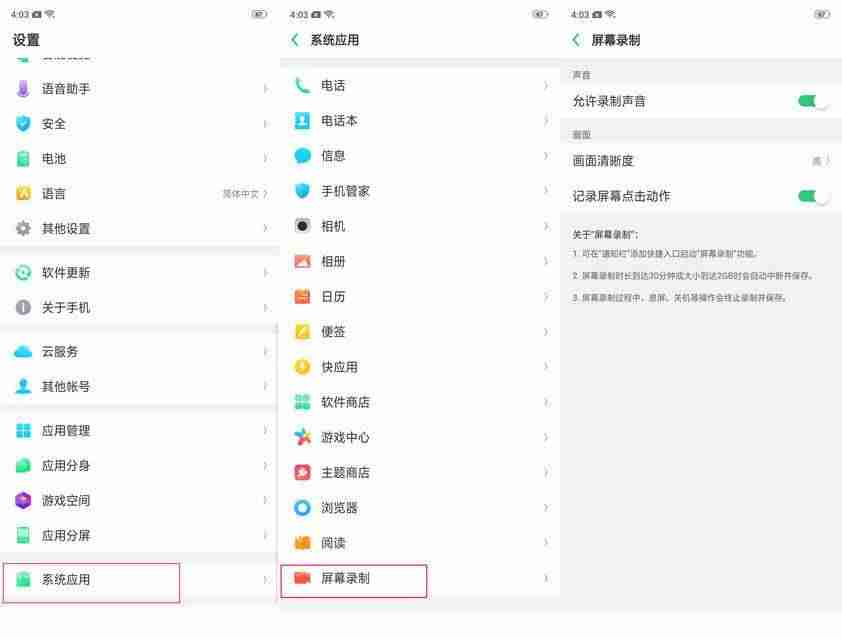The height and width of the screenshot is (639, 842).
Task: Tap the 语言 language icon
Action: 23,193
